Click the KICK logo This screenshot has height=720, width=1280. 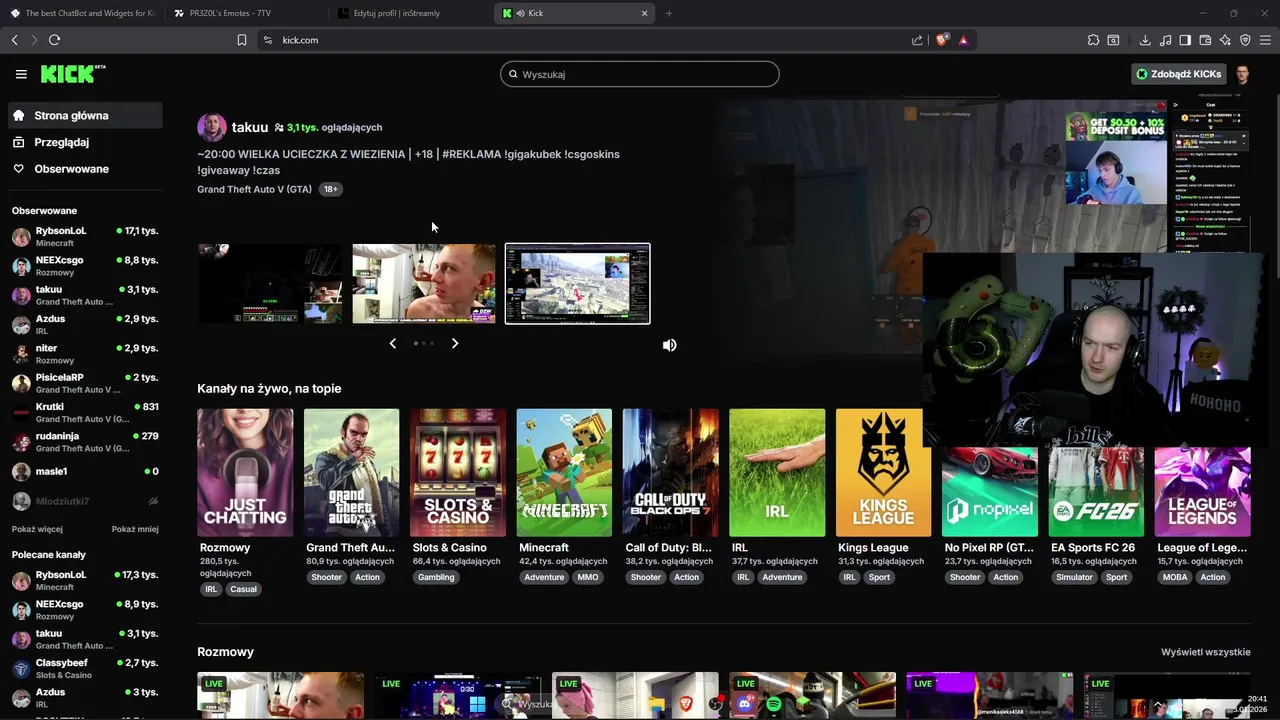72,74
